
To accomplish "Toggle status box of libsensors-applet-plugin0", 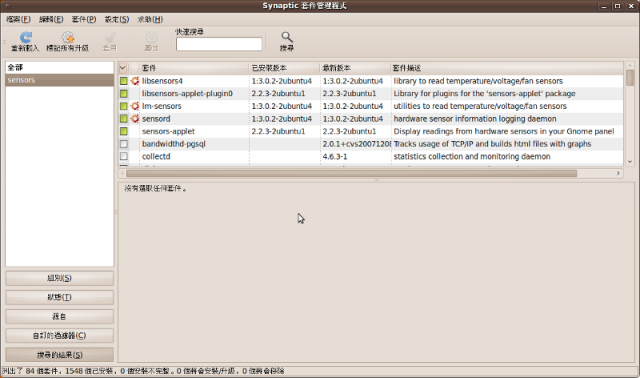I will (x=124, y=93).
